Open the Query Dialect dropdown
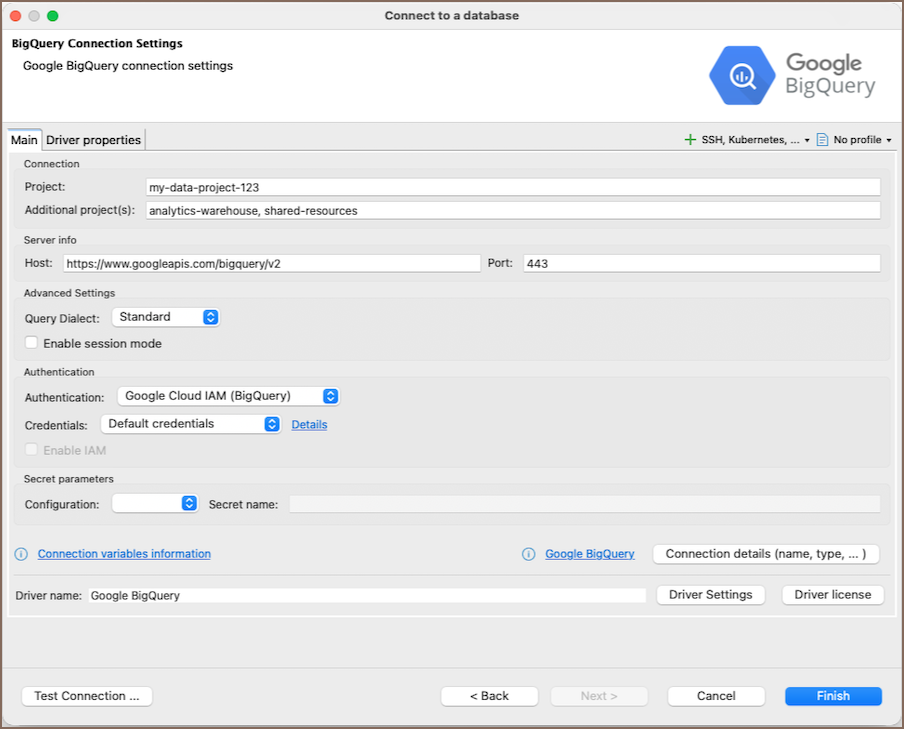The width and height of the screenshot is (904, 729). [166, 317]
